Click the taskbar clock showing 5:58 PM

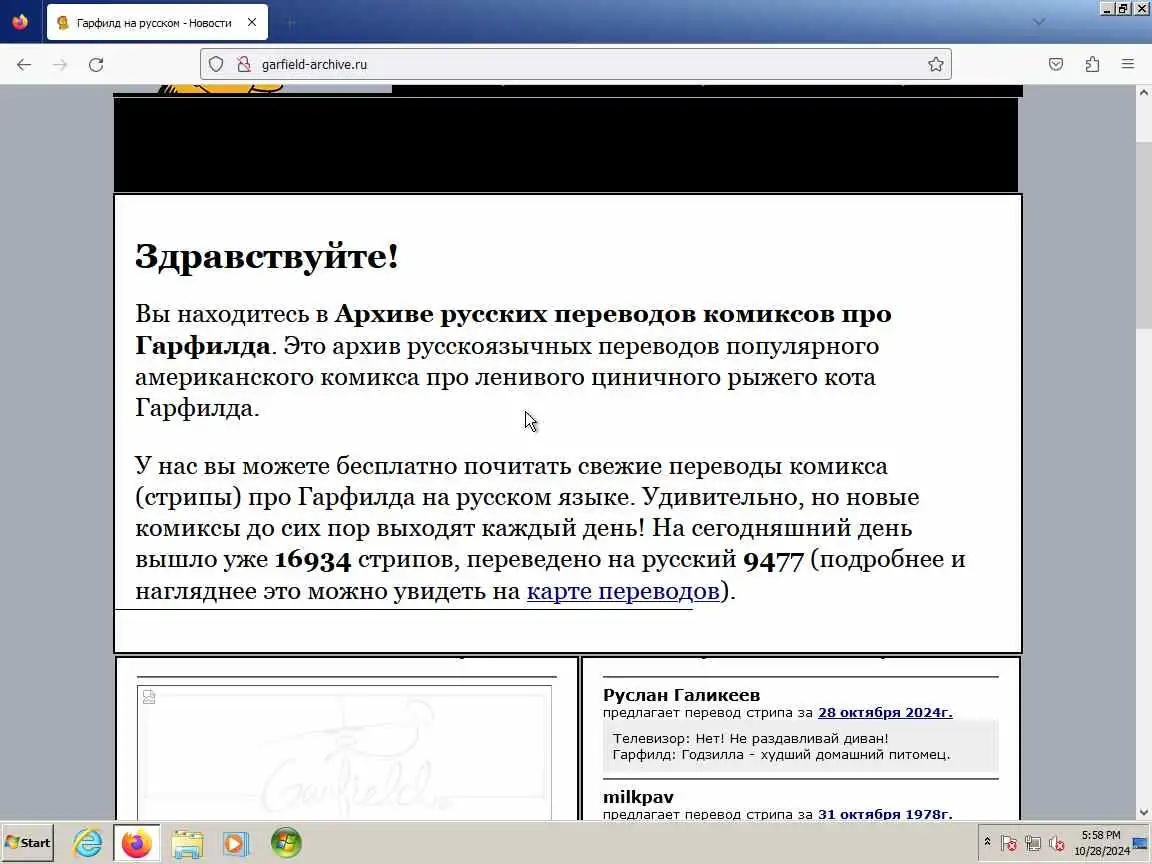[x=1101, y=843]
